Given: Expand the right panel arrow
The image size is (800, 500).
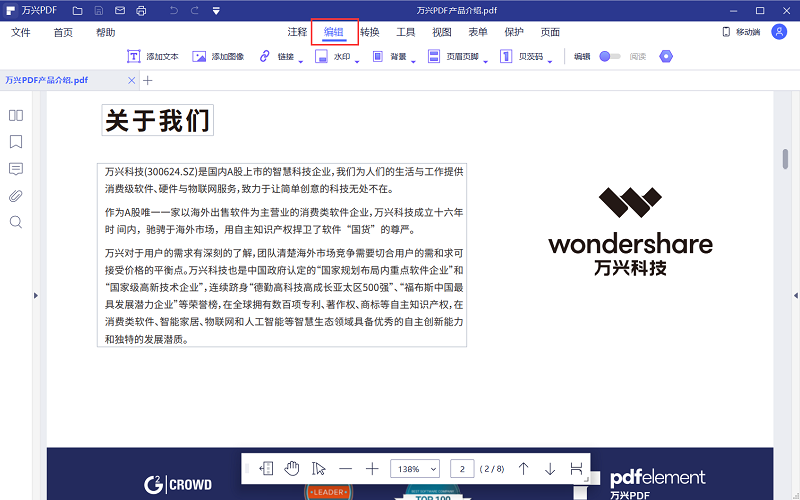Looking at the screenshot, I should [796, 295].
